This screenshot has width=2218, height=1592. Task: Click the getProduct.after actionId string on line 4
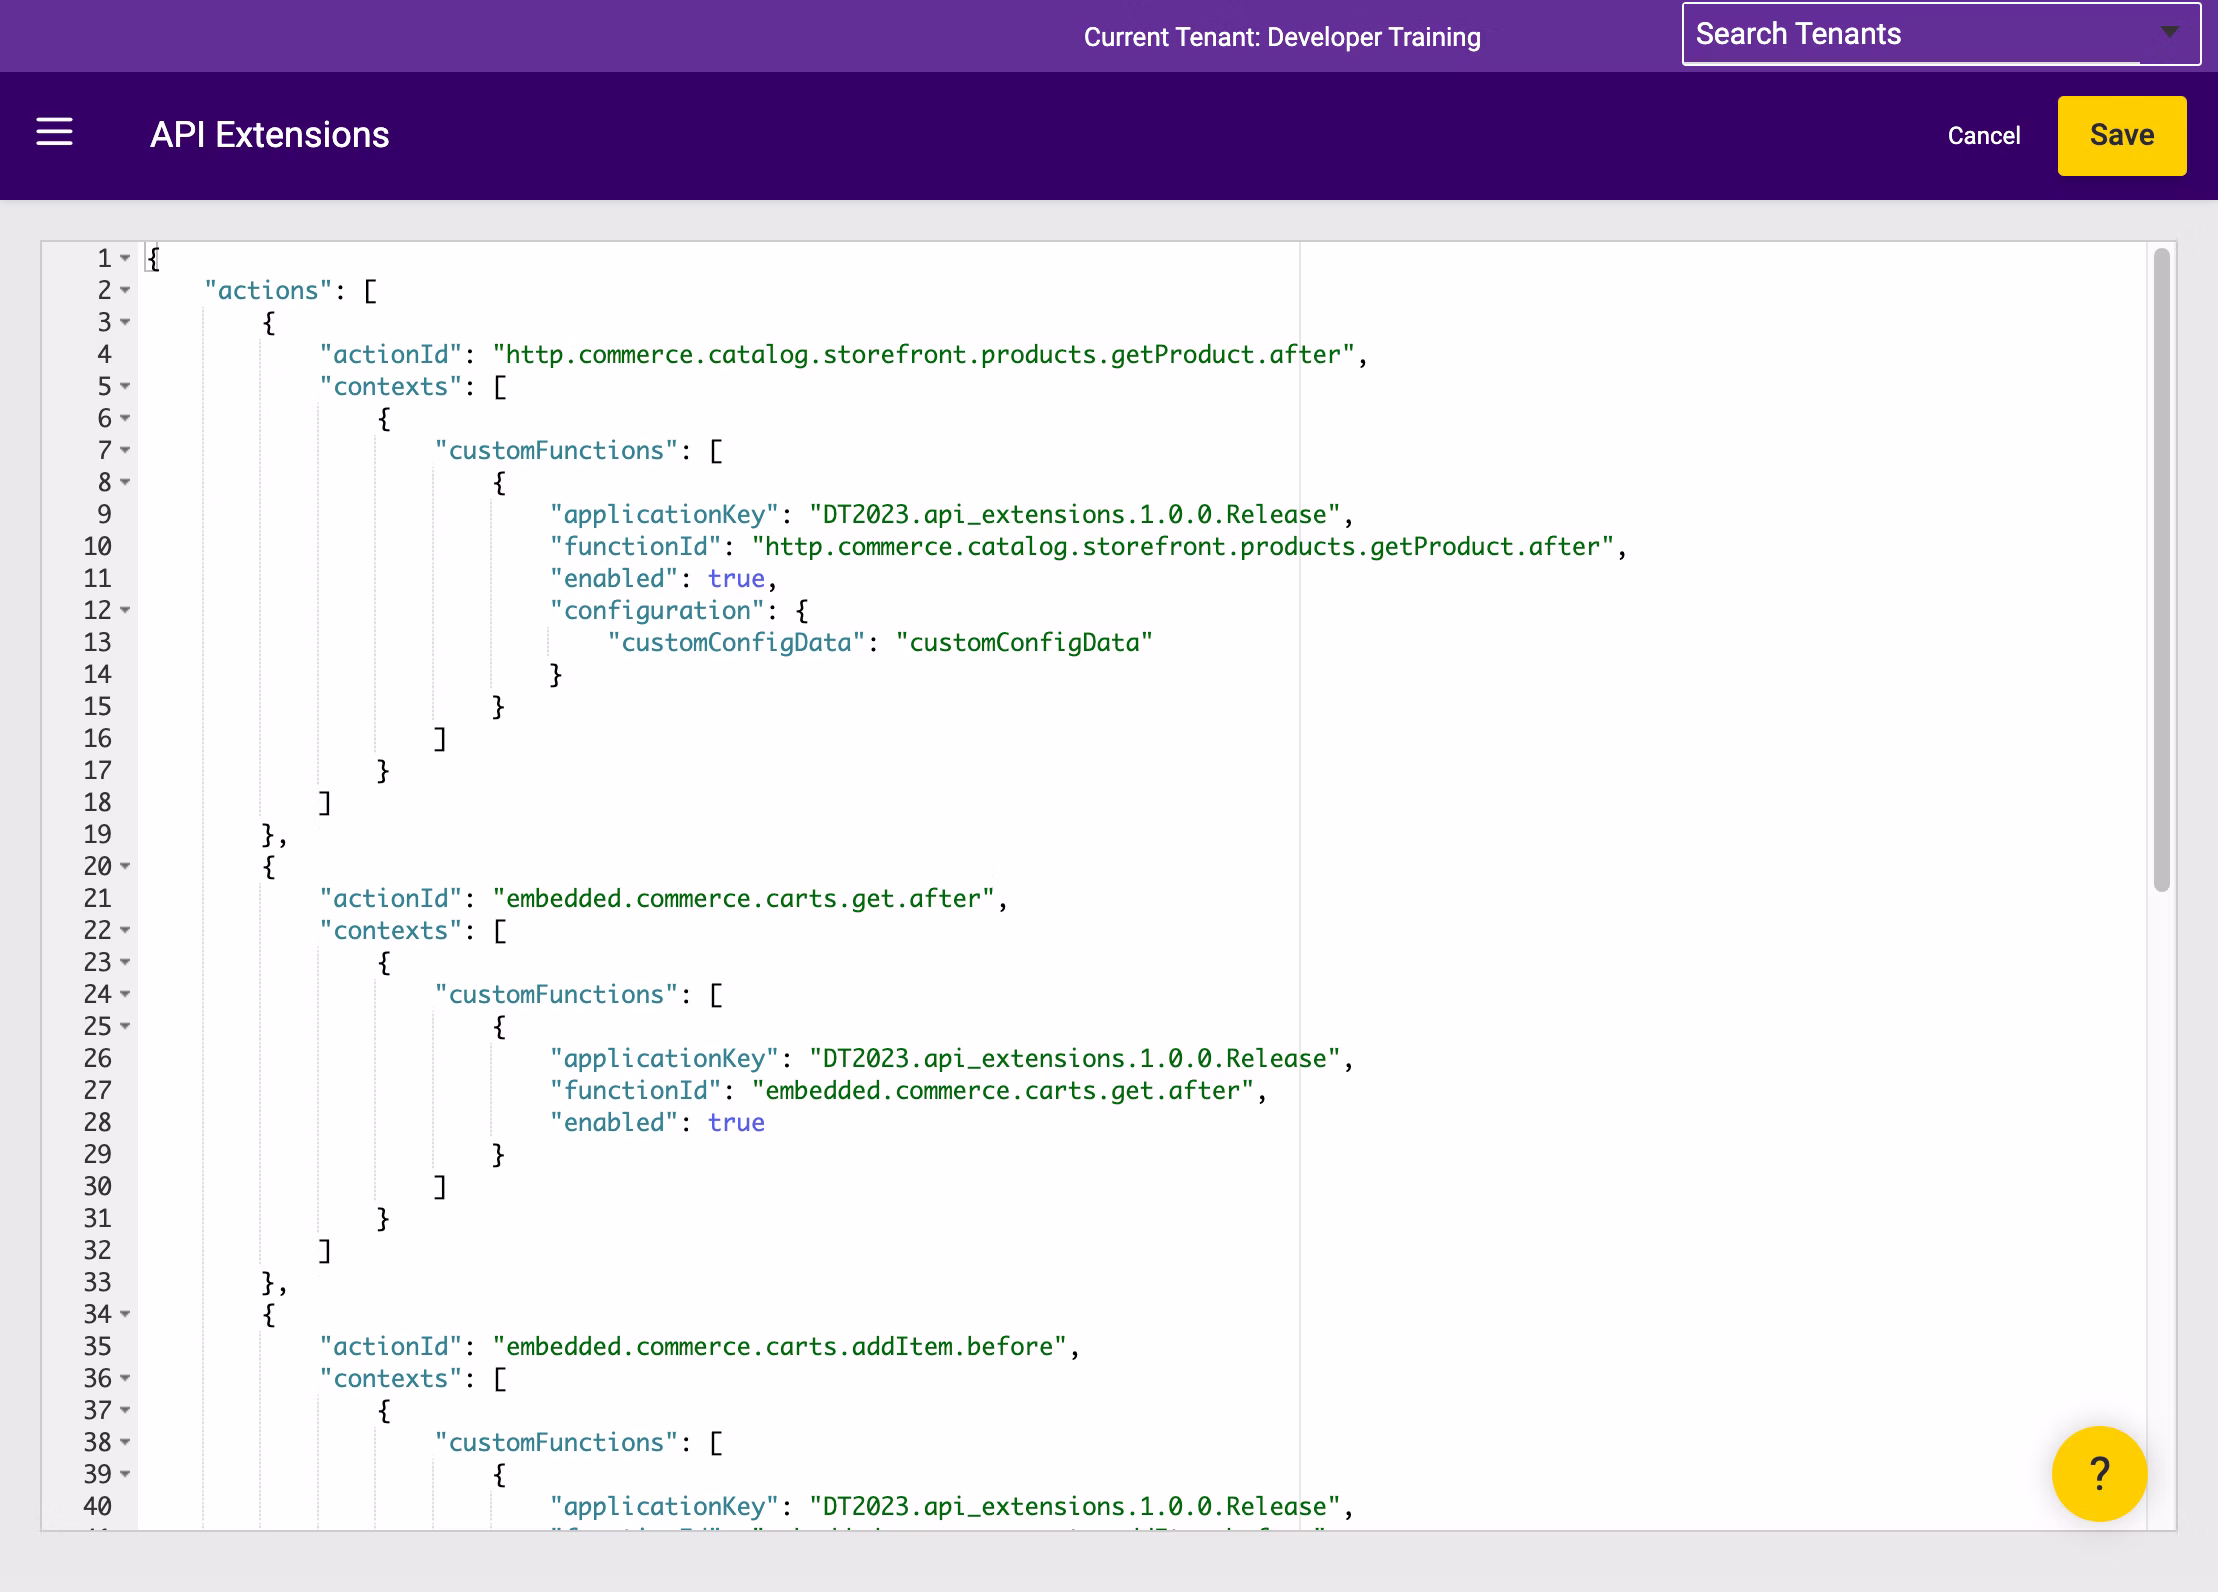[x=924, y=355]
